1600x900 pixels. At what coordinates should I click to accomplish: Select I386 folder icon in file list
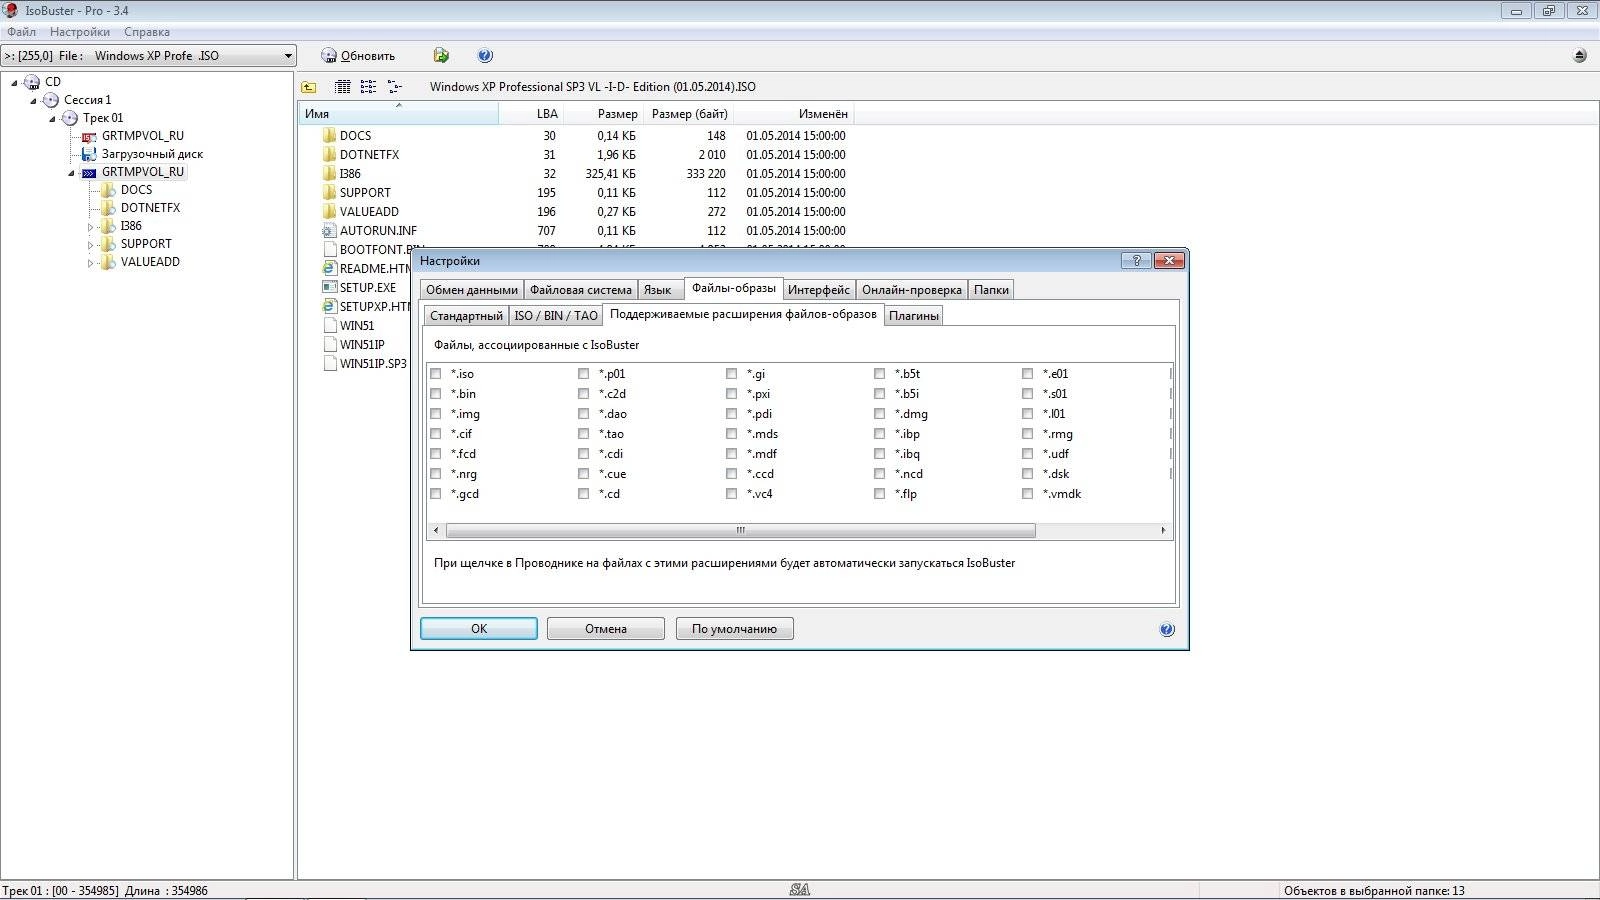click(329, 173)
